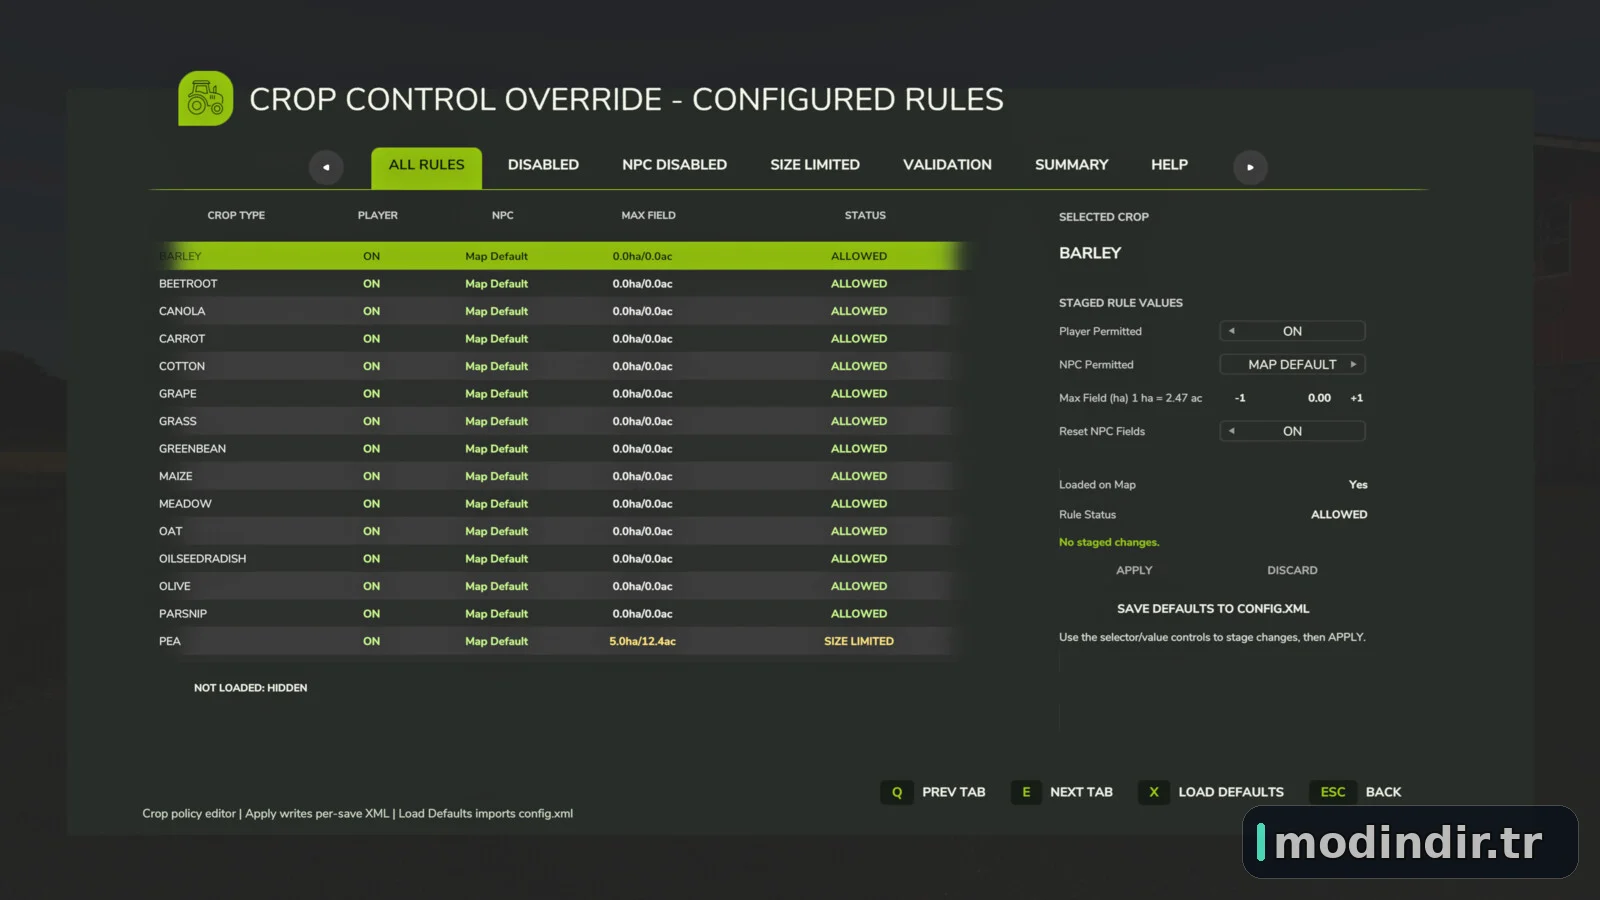This screenshot has width=1600, height=900.
Task: Click the green tractor mod icon
Action: [x=205, y=98]
